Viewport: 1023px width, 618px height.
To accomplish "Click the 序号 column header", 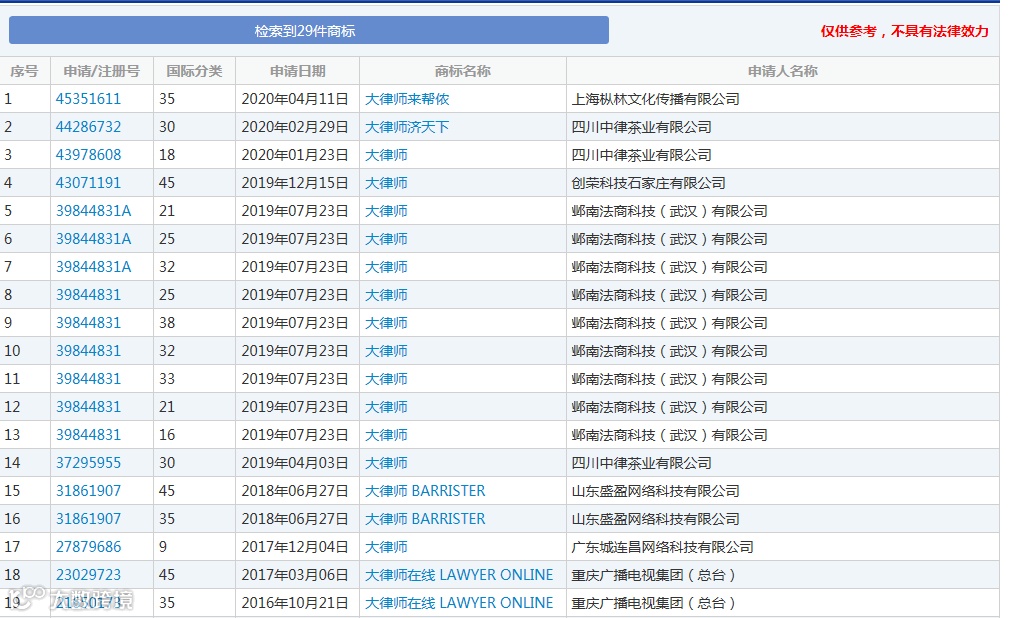I will click(x=25, y=71).
